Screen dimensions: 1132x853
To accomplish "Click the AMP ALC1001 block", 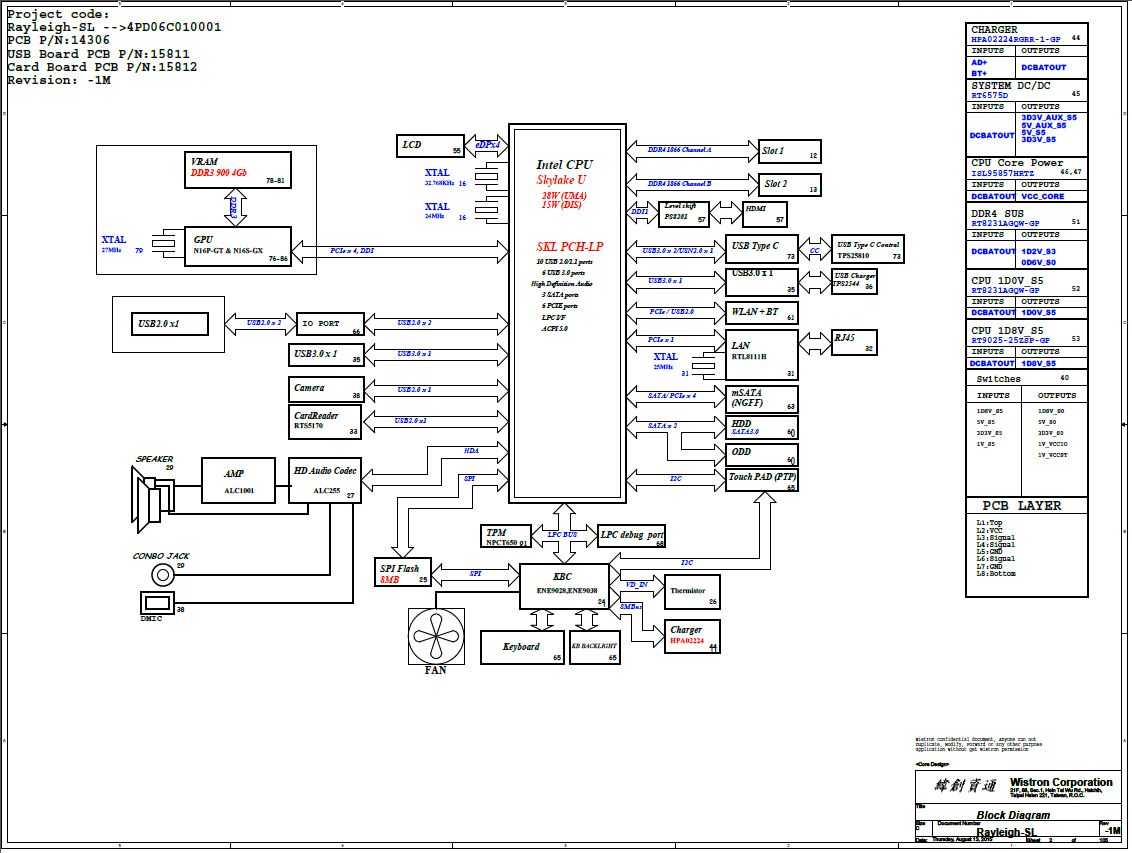I will 238,481.
